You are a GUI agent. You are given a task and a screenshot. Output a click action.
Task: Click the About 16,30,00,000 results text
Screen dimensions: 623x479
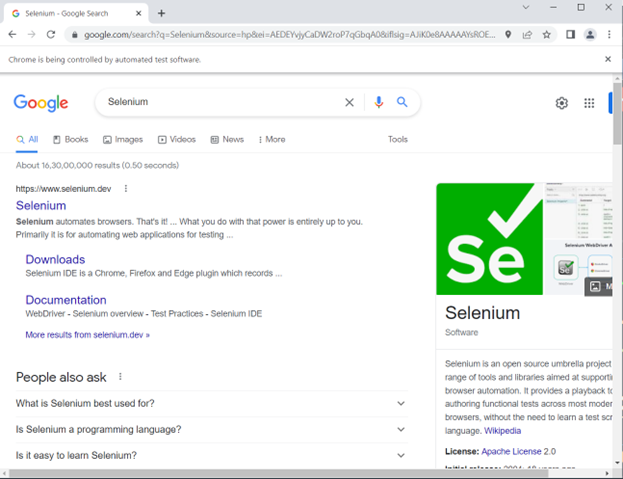point(97,165)
